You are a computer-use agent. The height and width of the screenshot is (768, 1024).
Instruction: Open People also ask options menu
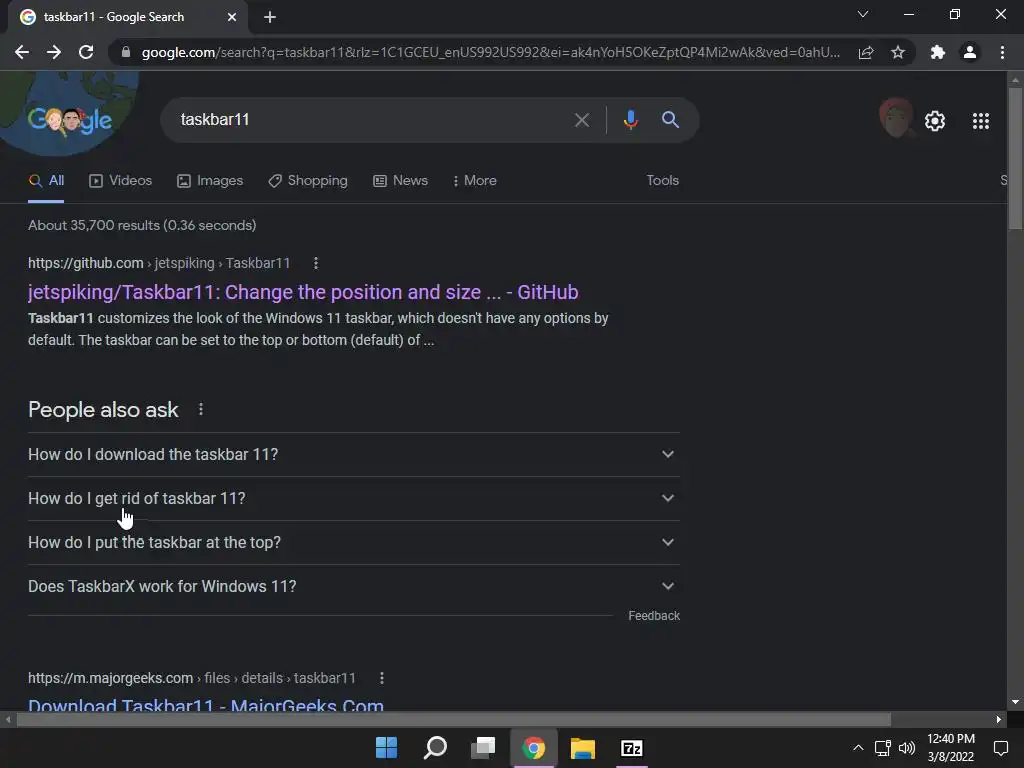(x=201, y=409)
